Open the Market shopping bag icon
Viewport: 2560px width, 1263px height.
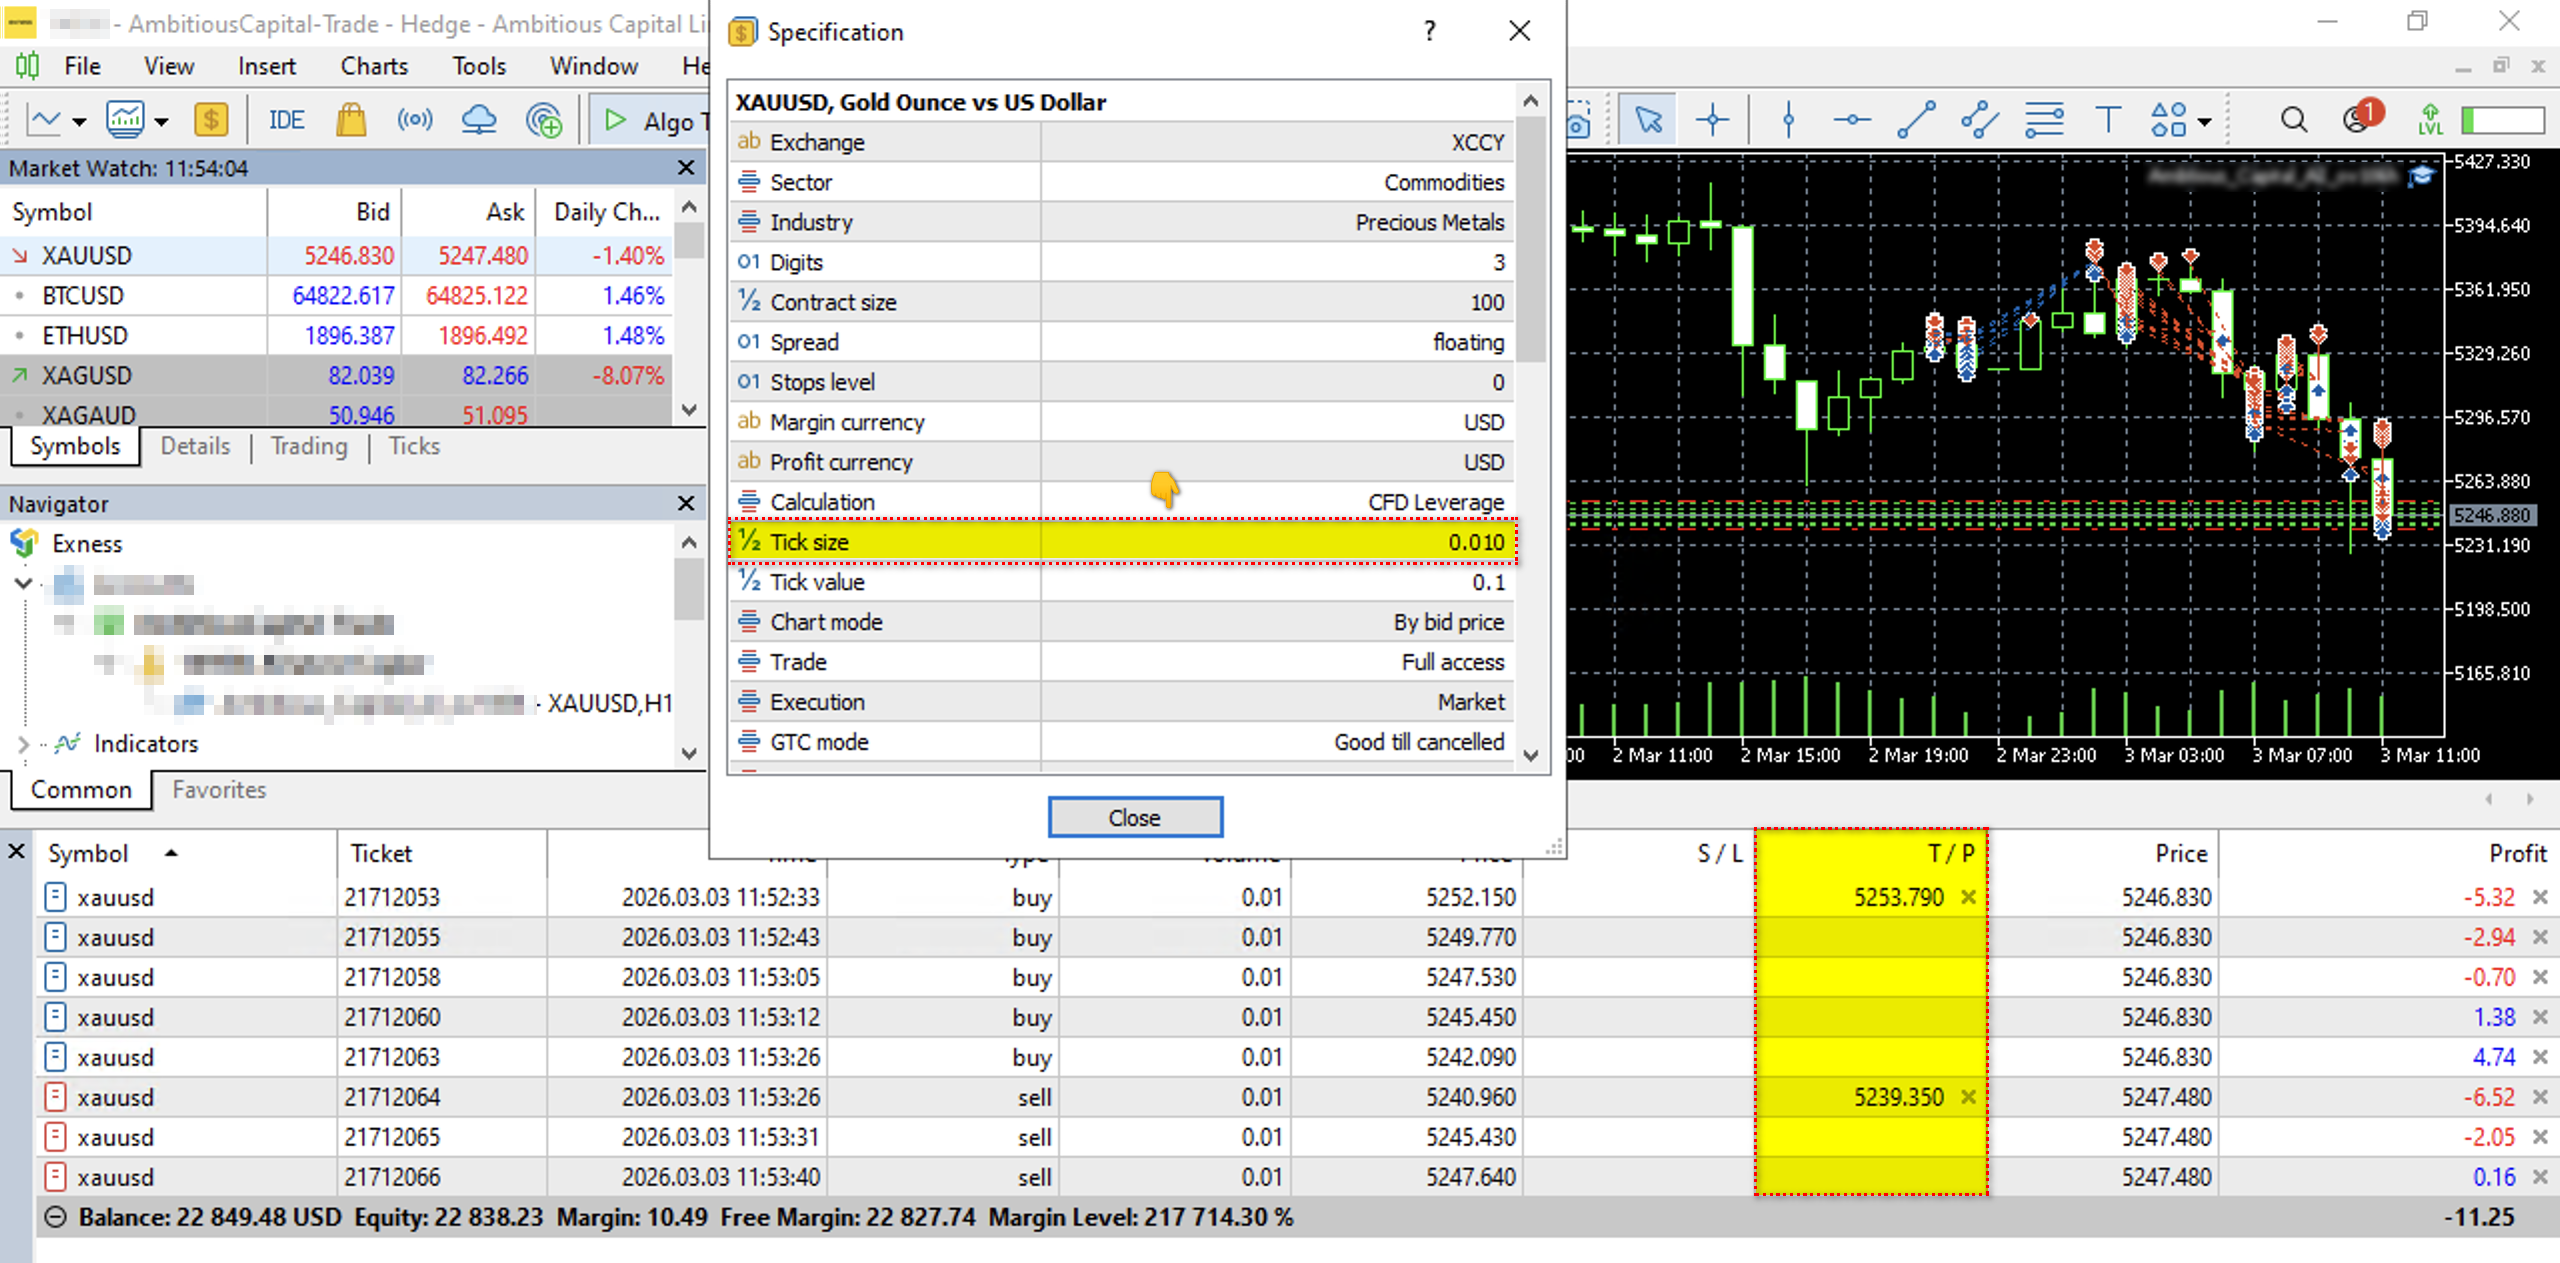[x=351, y=121]
